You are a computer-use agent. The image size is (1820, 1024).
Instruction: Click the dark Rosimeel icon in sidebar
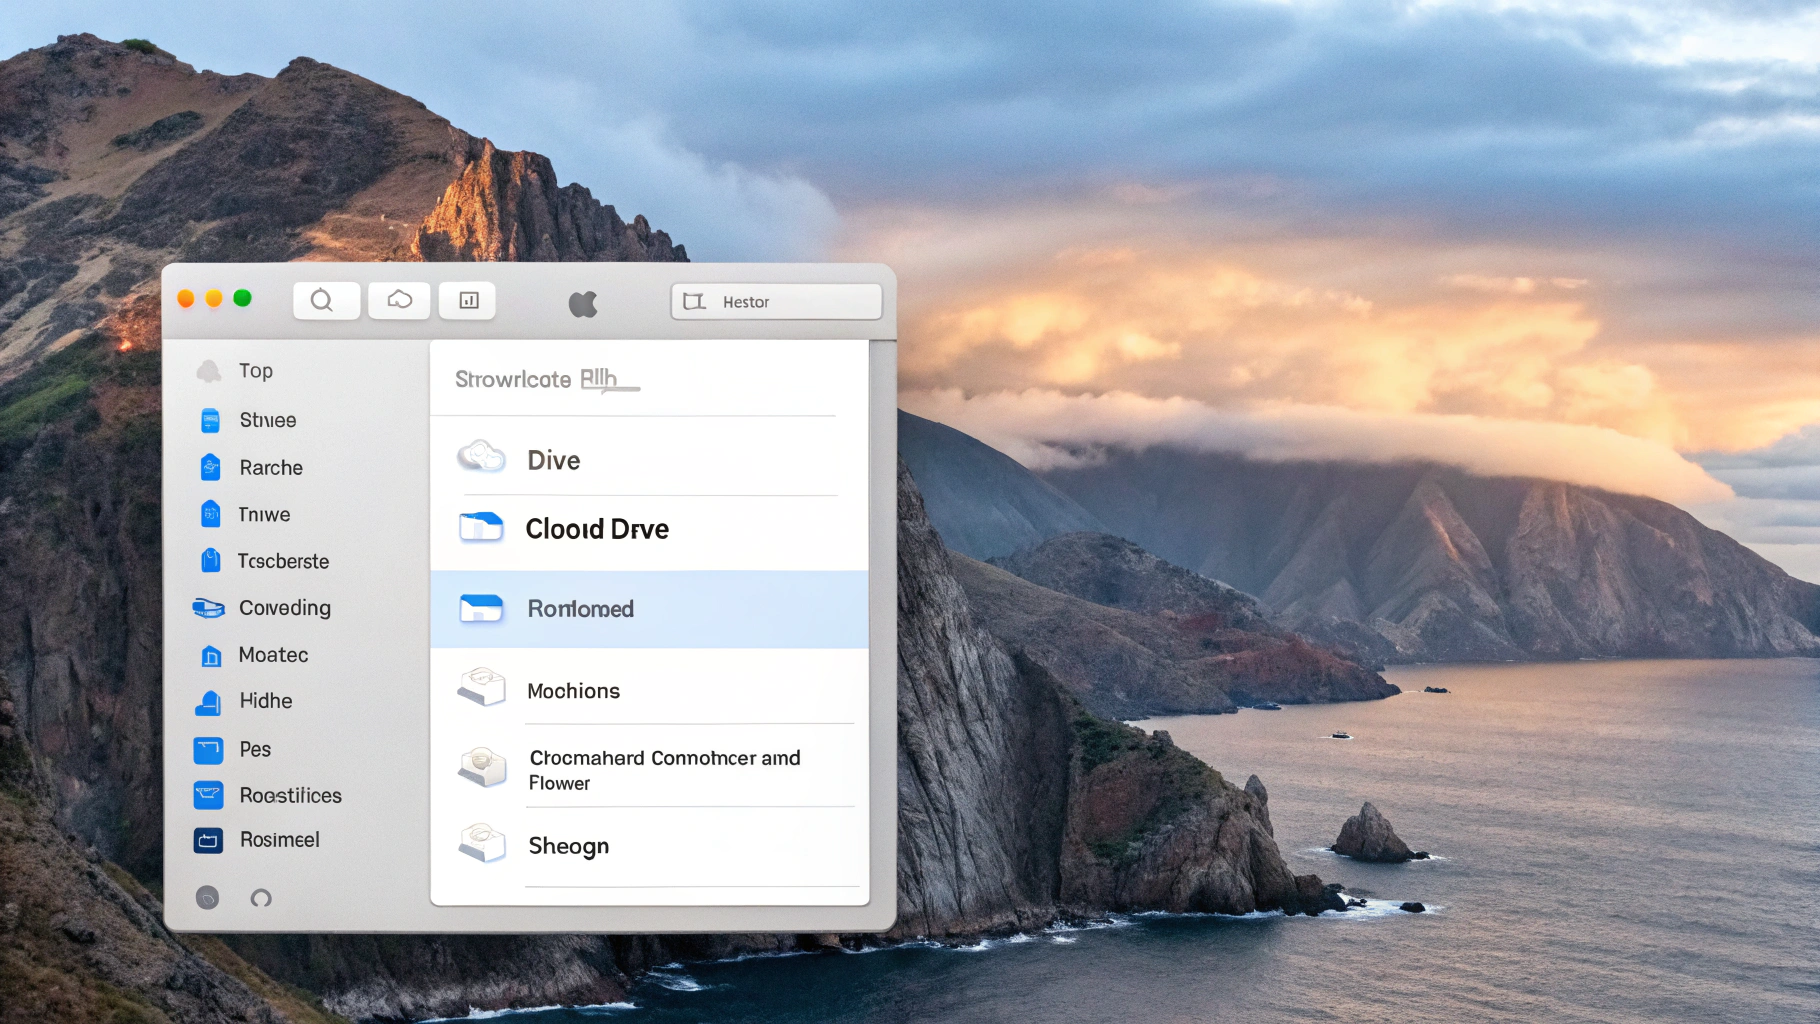(207, 840)
